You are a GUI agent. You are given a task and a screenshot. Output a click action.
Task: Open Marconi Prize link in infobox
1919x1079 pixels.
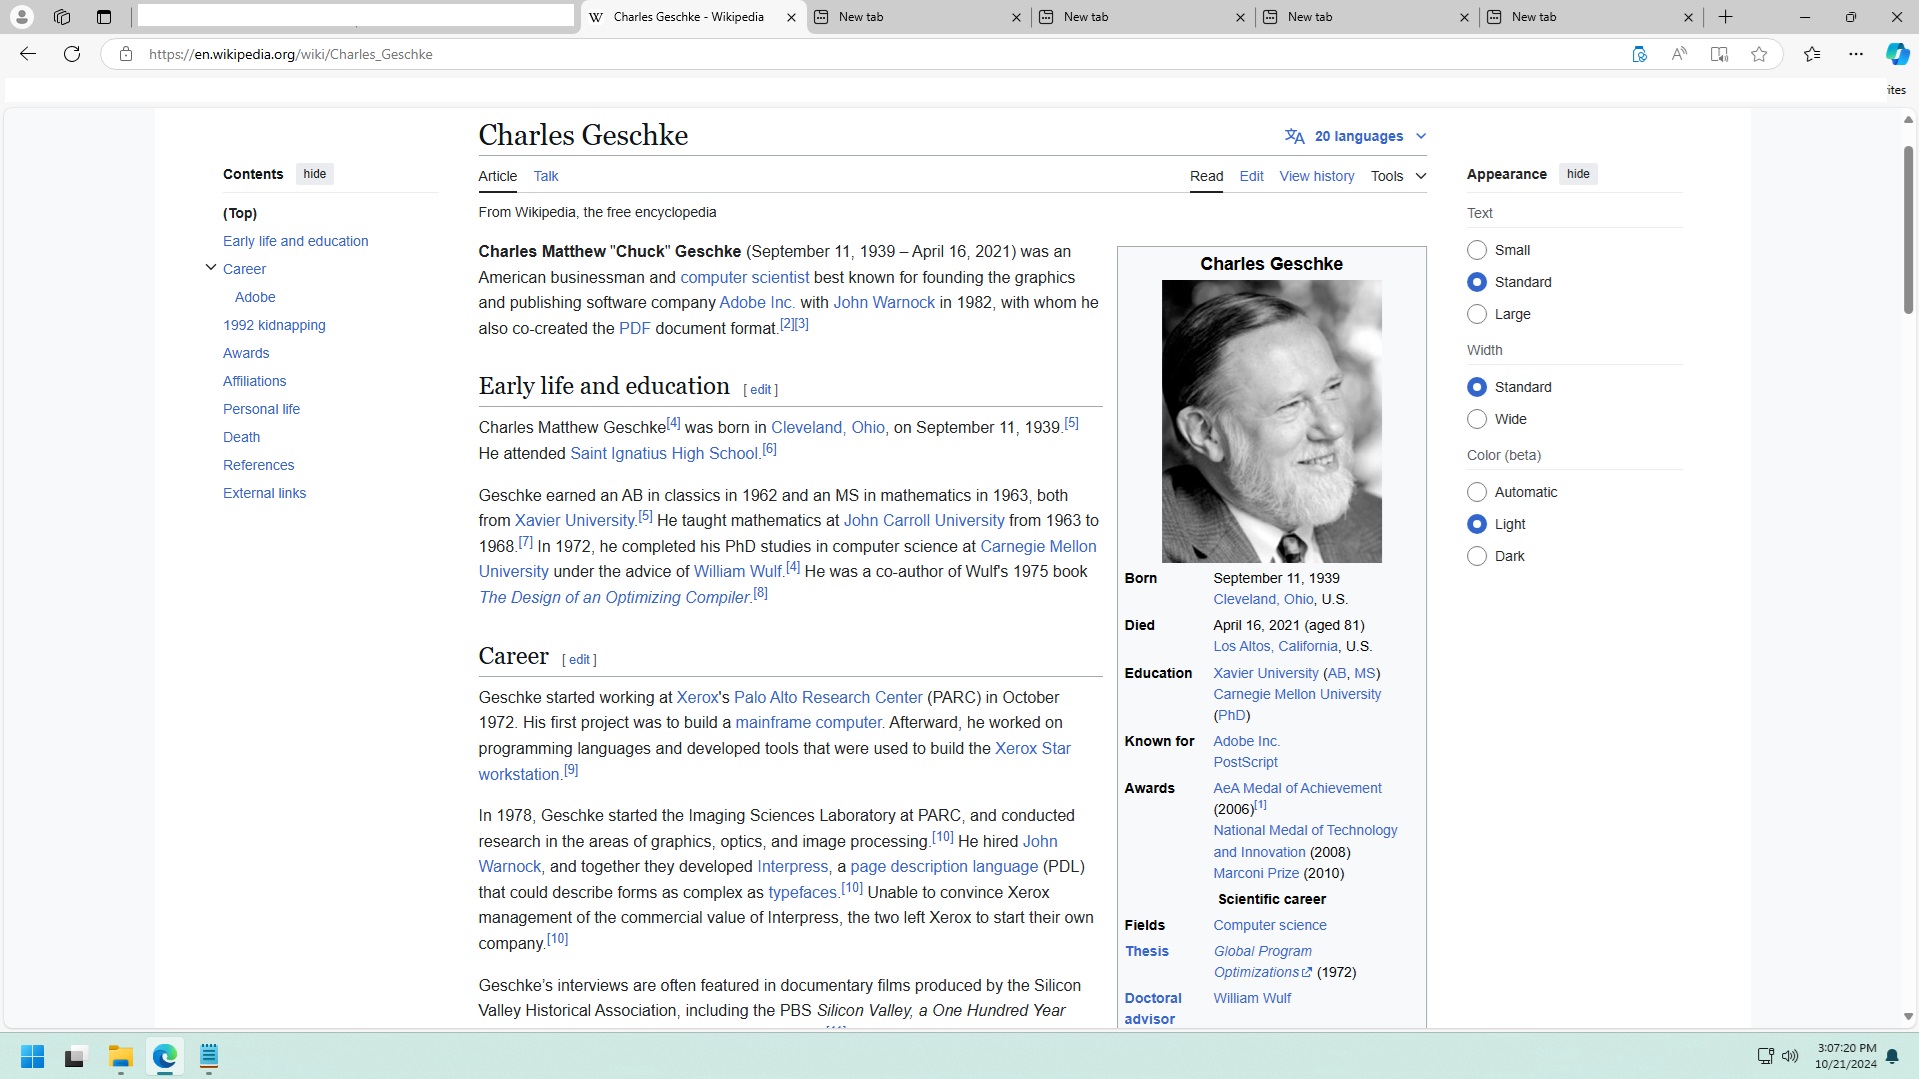coord(1256,873)
